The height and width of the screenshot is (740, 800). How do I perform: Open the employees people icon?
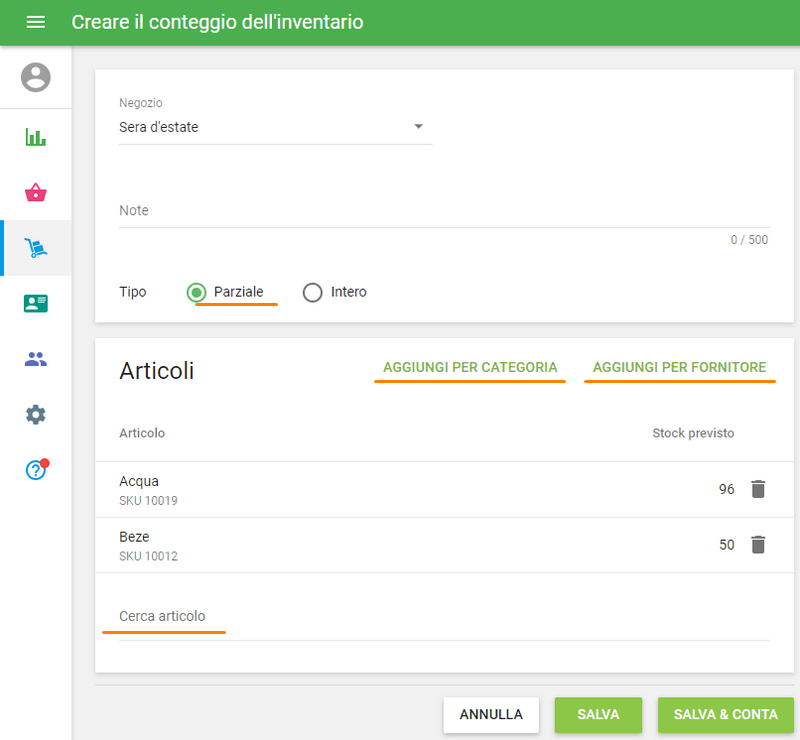pyautogui.click(x=36, y=359)
